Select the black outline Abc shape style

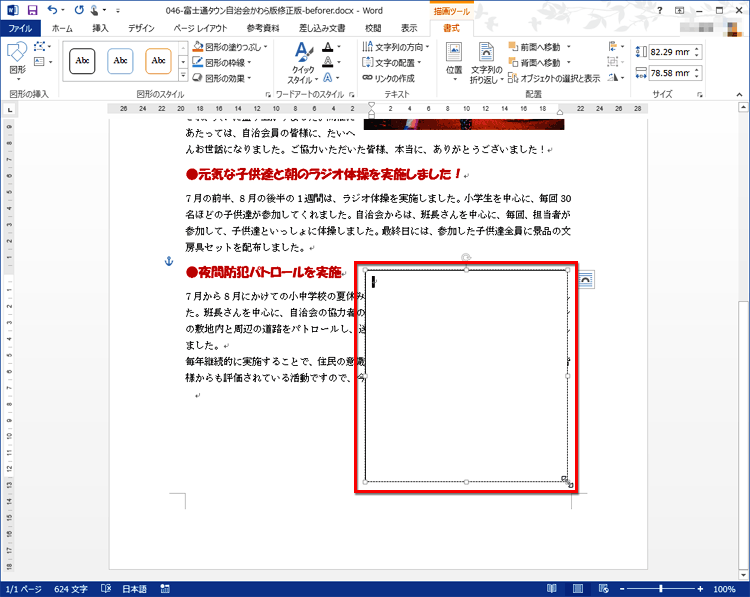click(x=82, y=61)
